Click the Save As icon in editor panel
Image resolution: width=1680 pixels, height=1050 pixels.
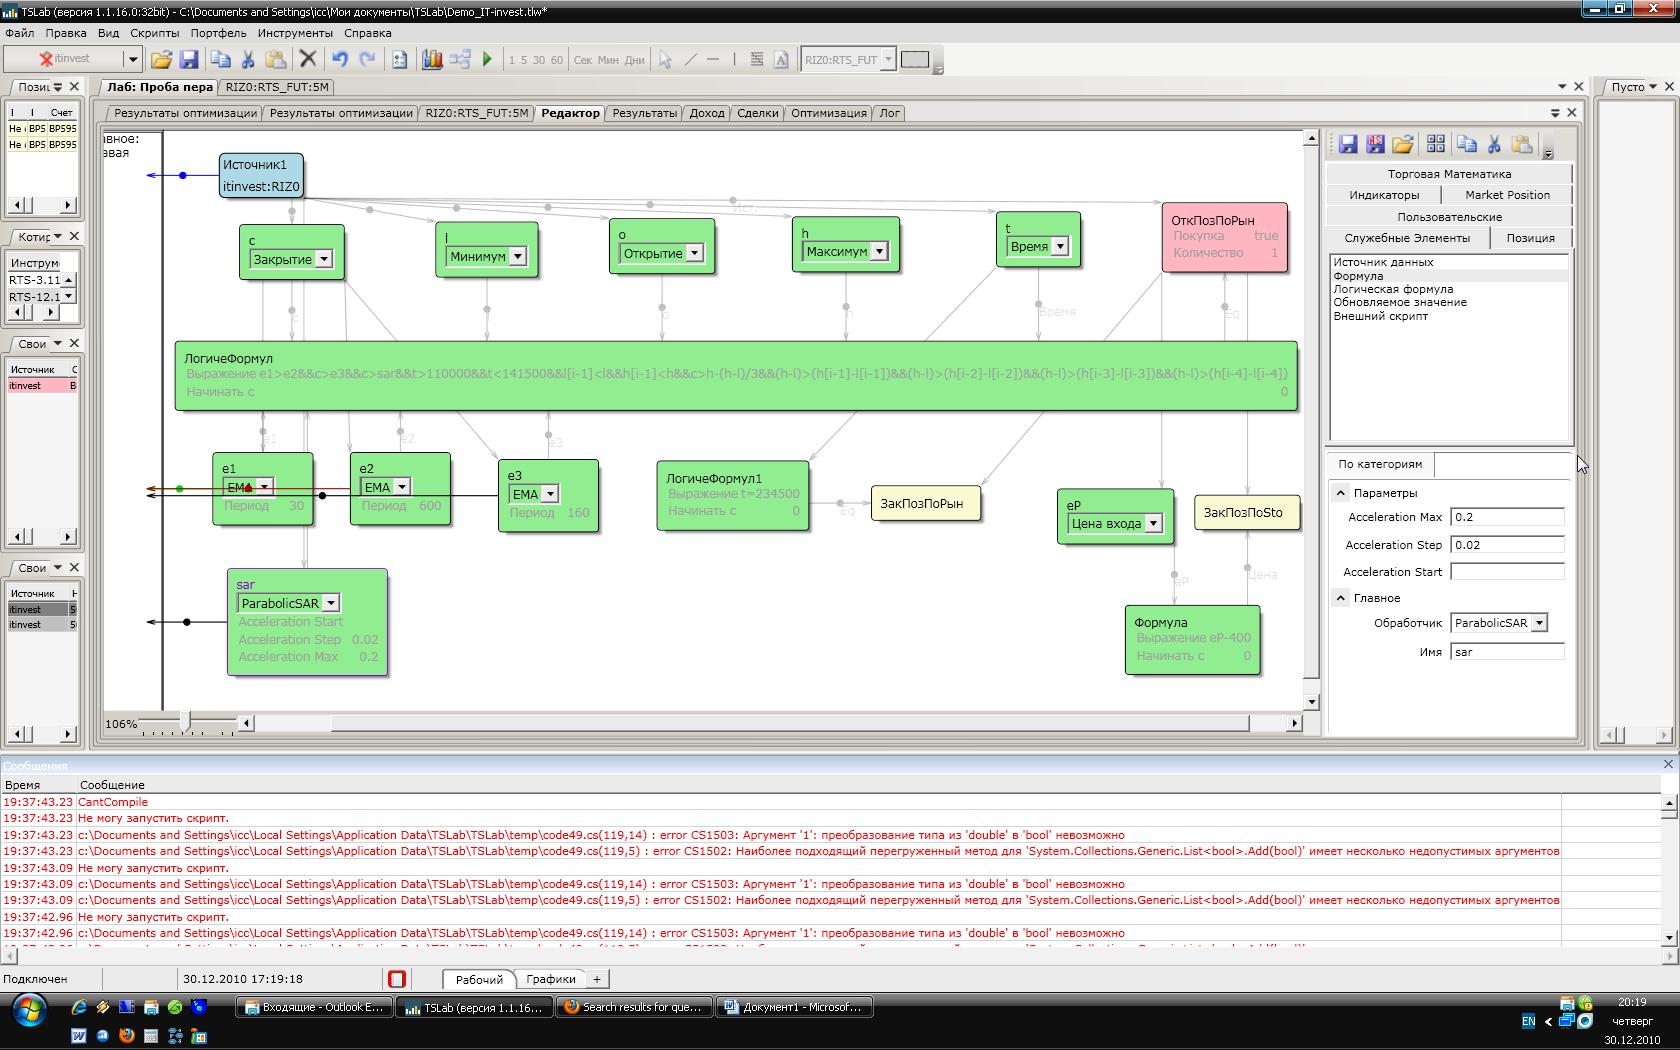pyautogui.click(x=1375, y=145)
